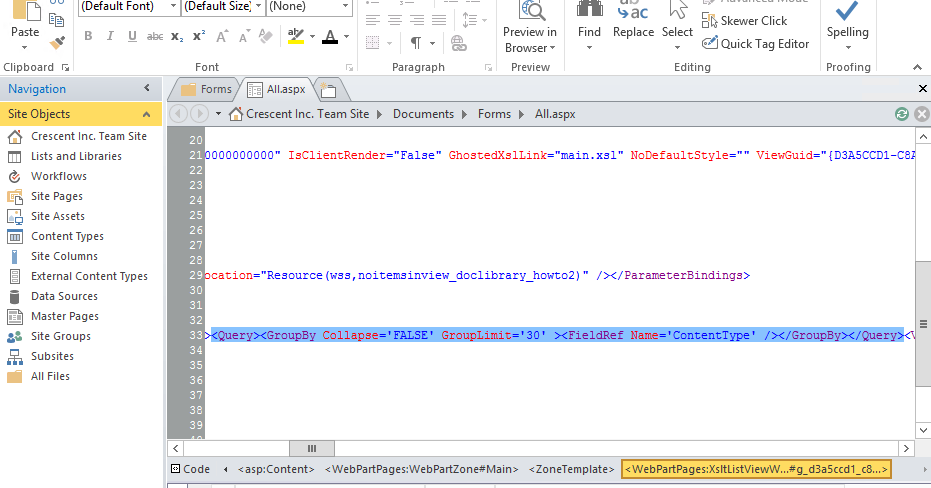Open Site Assets
The image size is (931, 488).
pyautogui.click(x=46, y=216)
